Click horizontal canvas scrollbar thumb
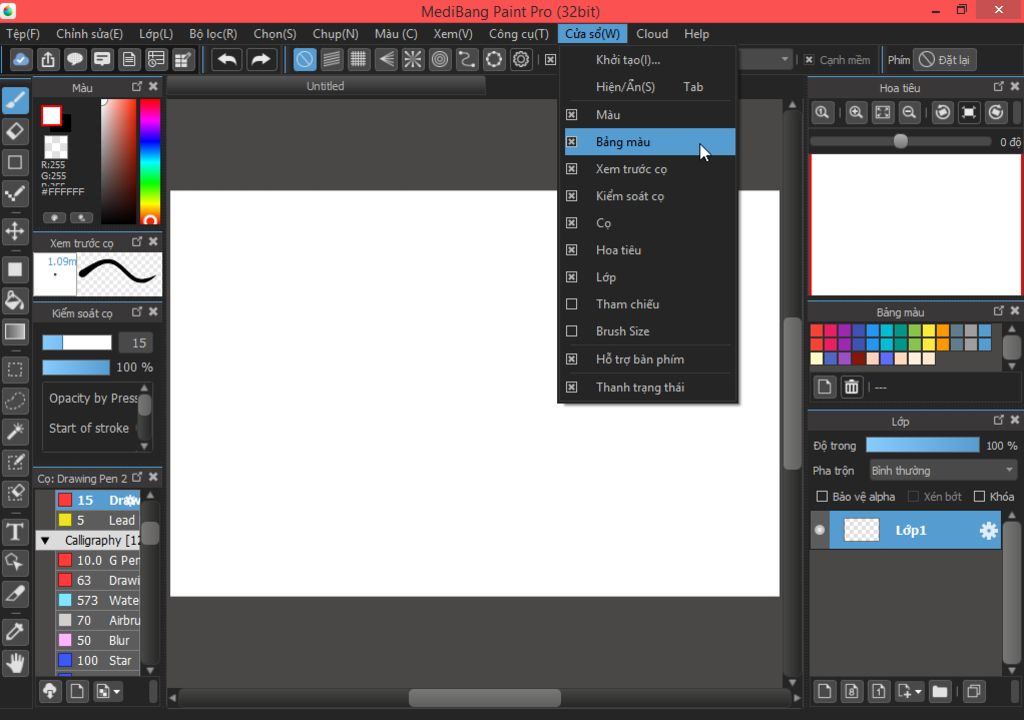Screen dimensions: 1024x720 pyautogui.click(x=485, y=698)
